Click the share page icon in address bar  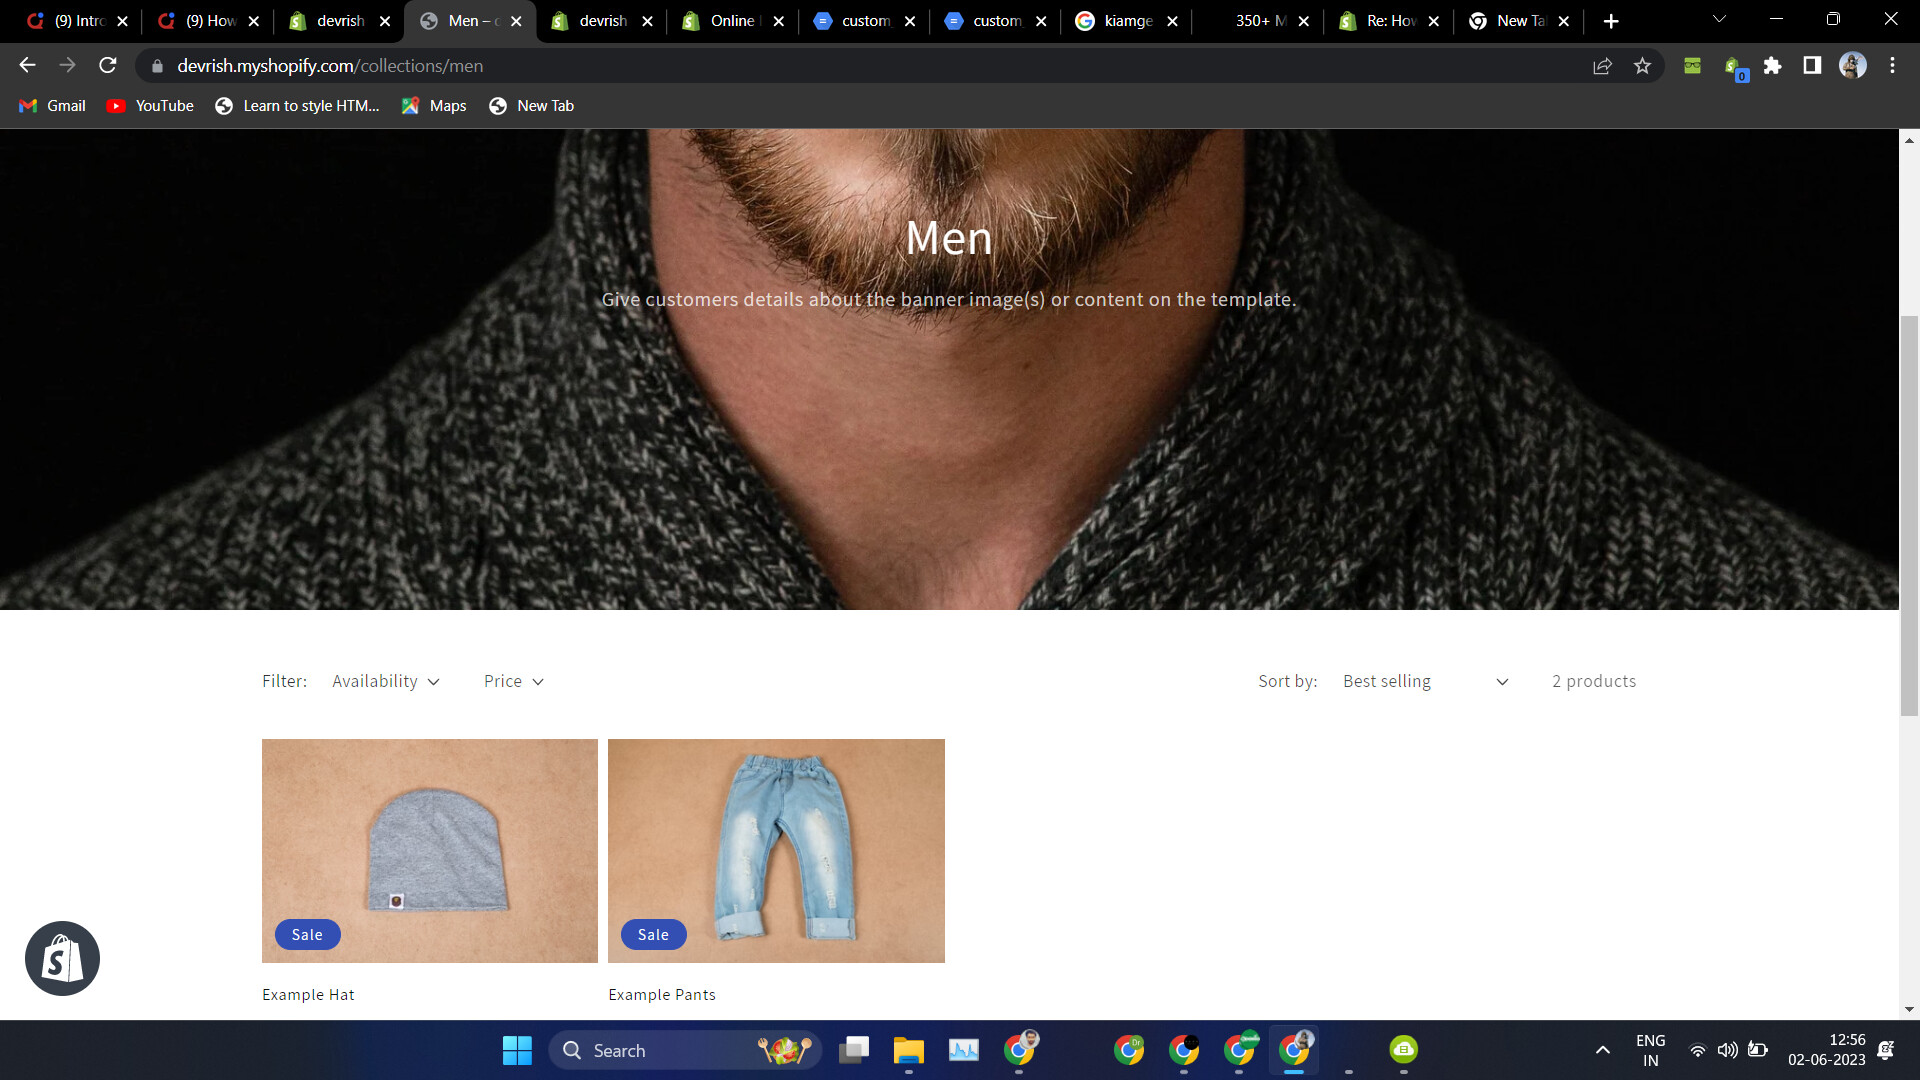1602,66
